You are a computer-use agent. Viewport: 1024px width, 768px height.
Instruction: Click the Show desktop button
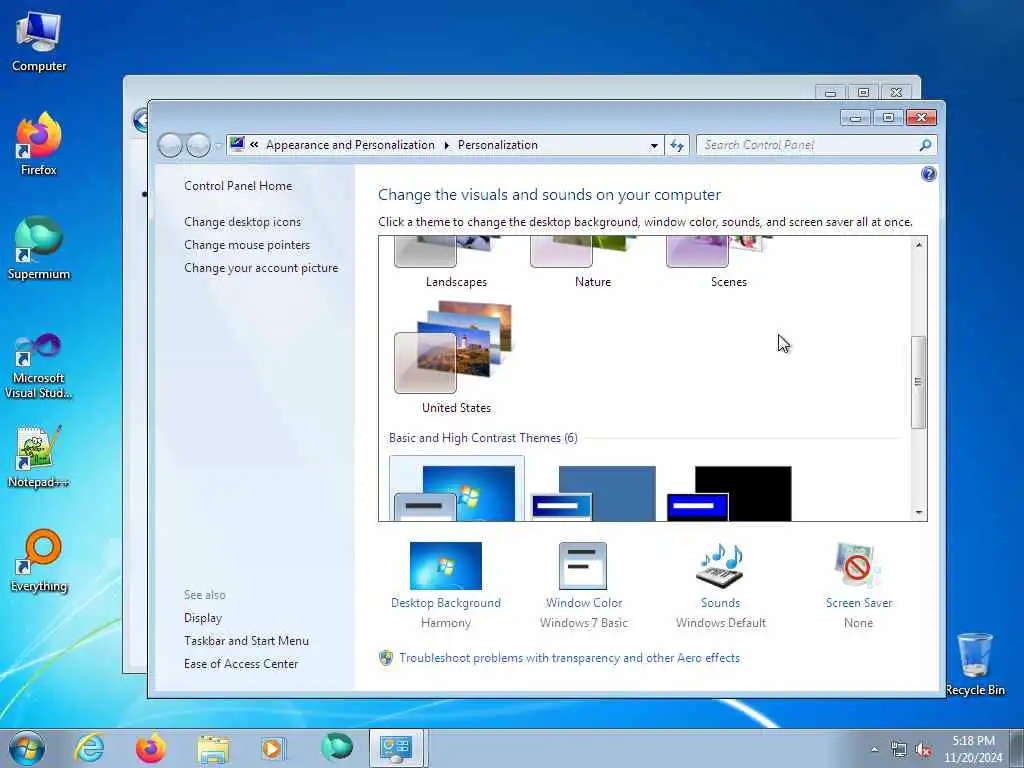click(1017, 748)
